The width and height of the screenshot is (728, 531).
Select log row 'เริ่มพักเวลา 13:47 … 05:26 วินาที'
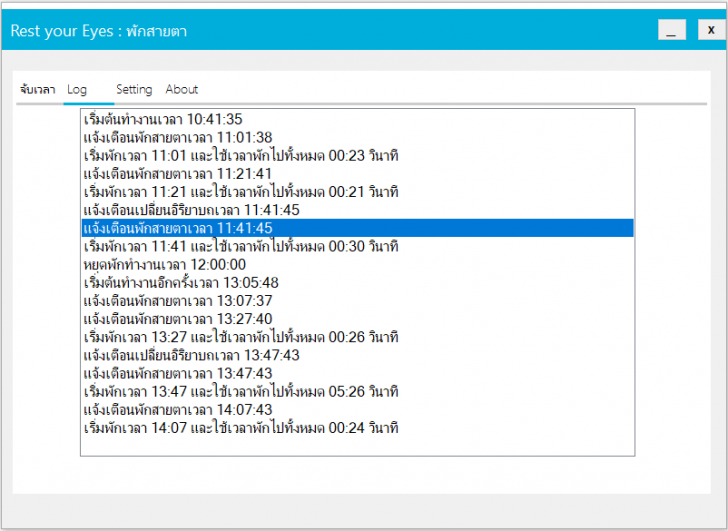pyautogui.click(x=358, y=391)
